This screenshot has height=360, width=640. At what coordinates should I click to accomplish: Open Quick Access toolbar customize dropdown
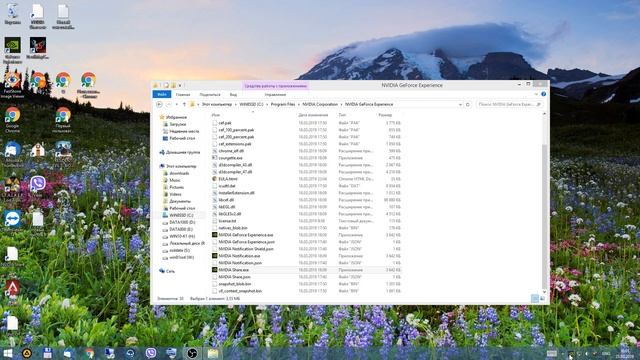point(180,85)
